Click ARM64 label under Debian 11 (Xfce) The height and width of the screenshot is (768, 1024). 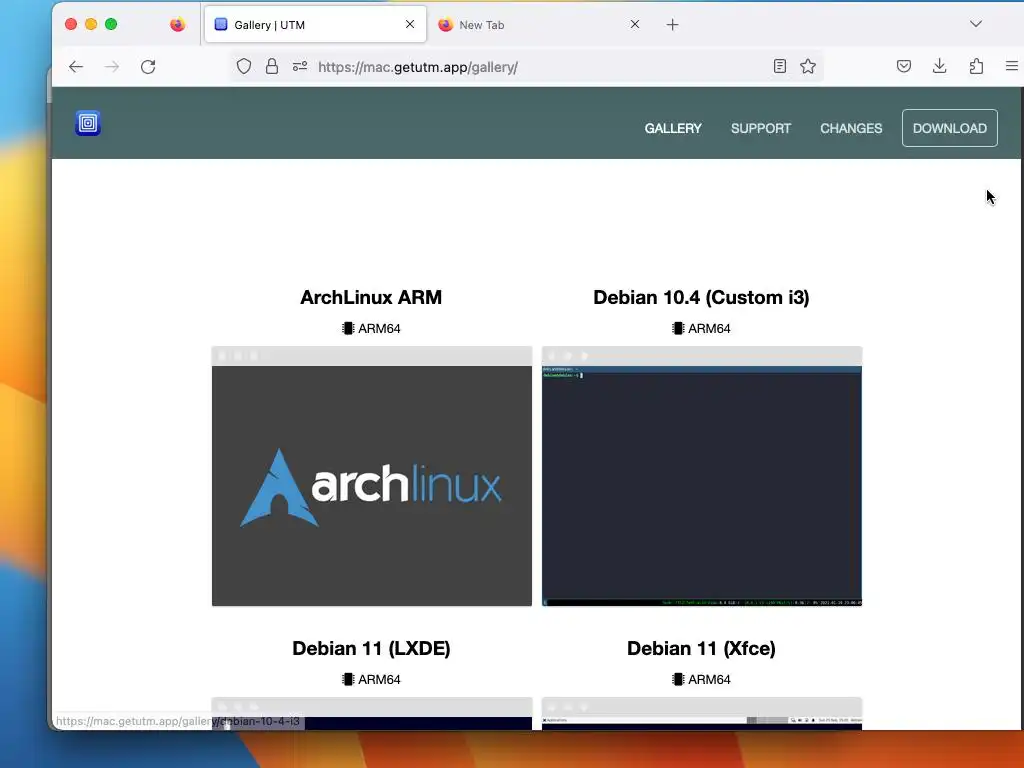click(x=709, y=679)
